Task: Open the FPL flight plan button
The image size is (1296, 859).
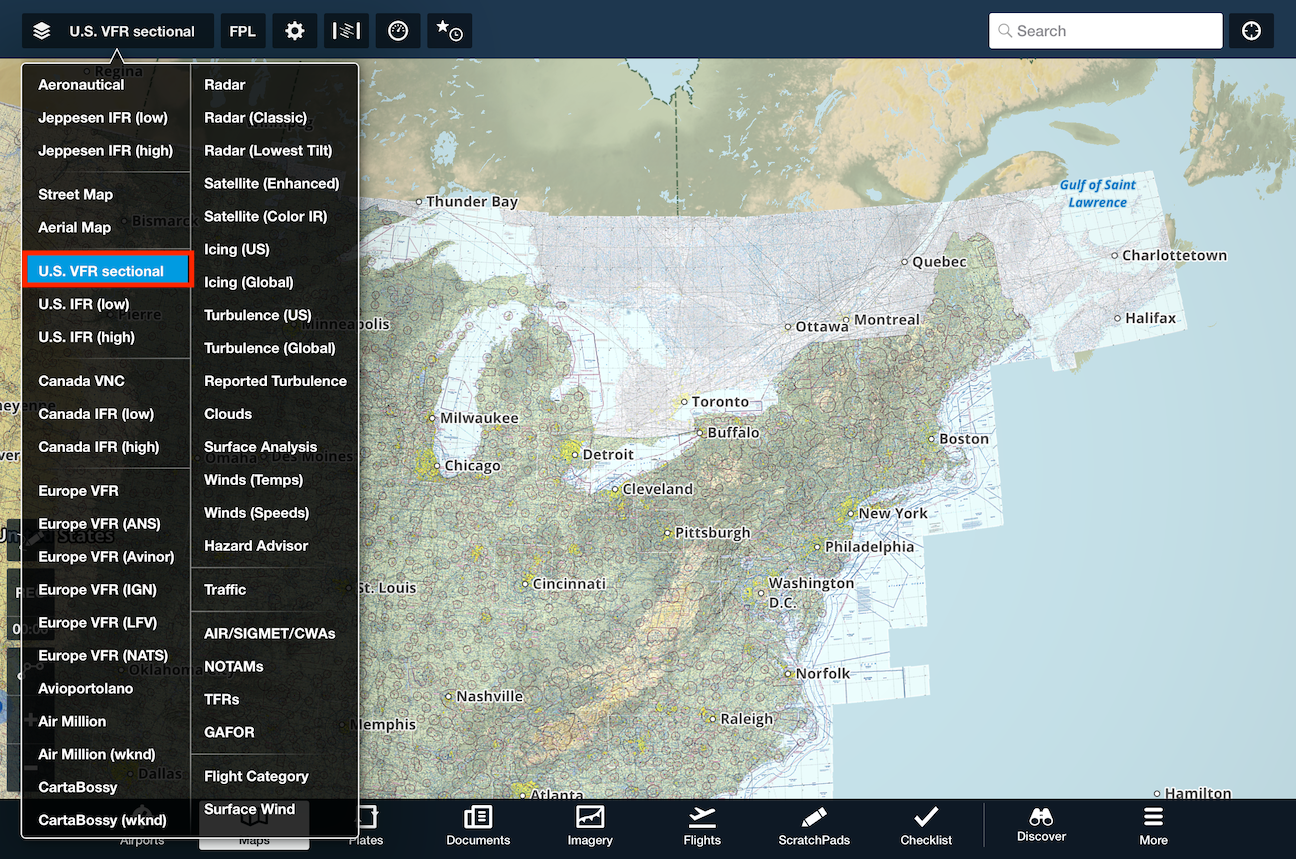Action: 242,31
